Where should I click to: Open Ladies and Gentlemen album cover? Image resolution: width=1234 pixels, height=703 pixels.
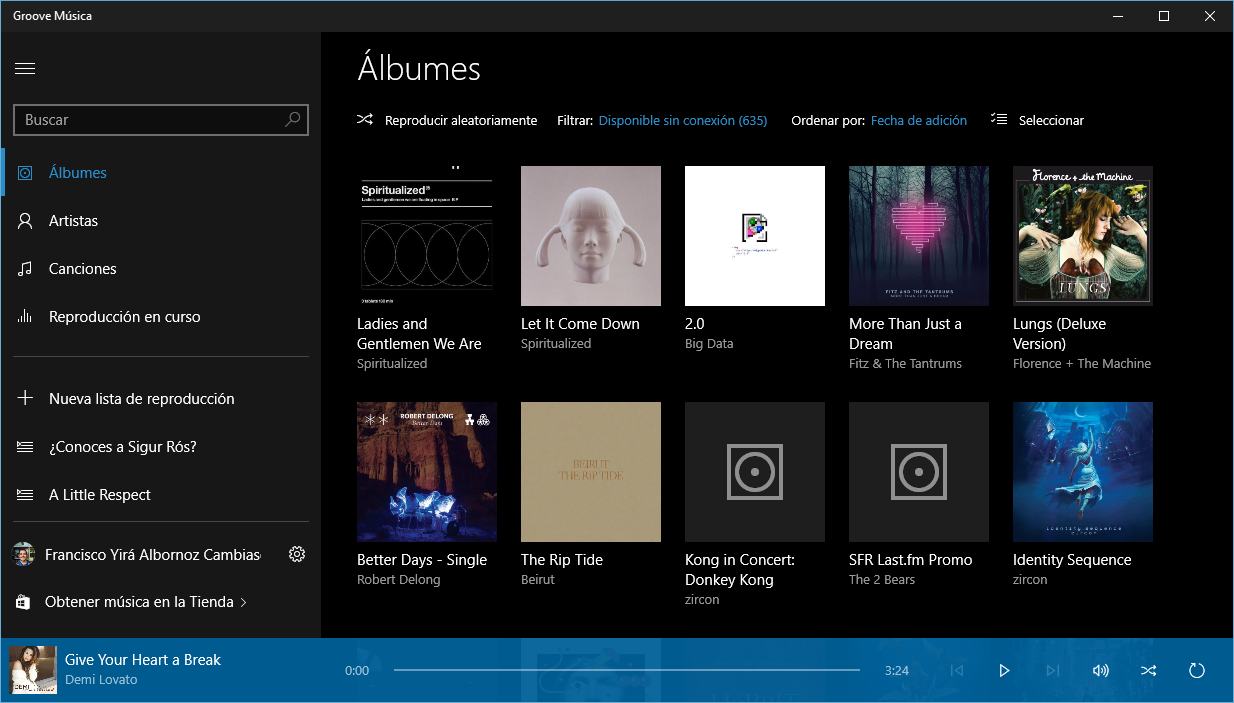[427, 236]
